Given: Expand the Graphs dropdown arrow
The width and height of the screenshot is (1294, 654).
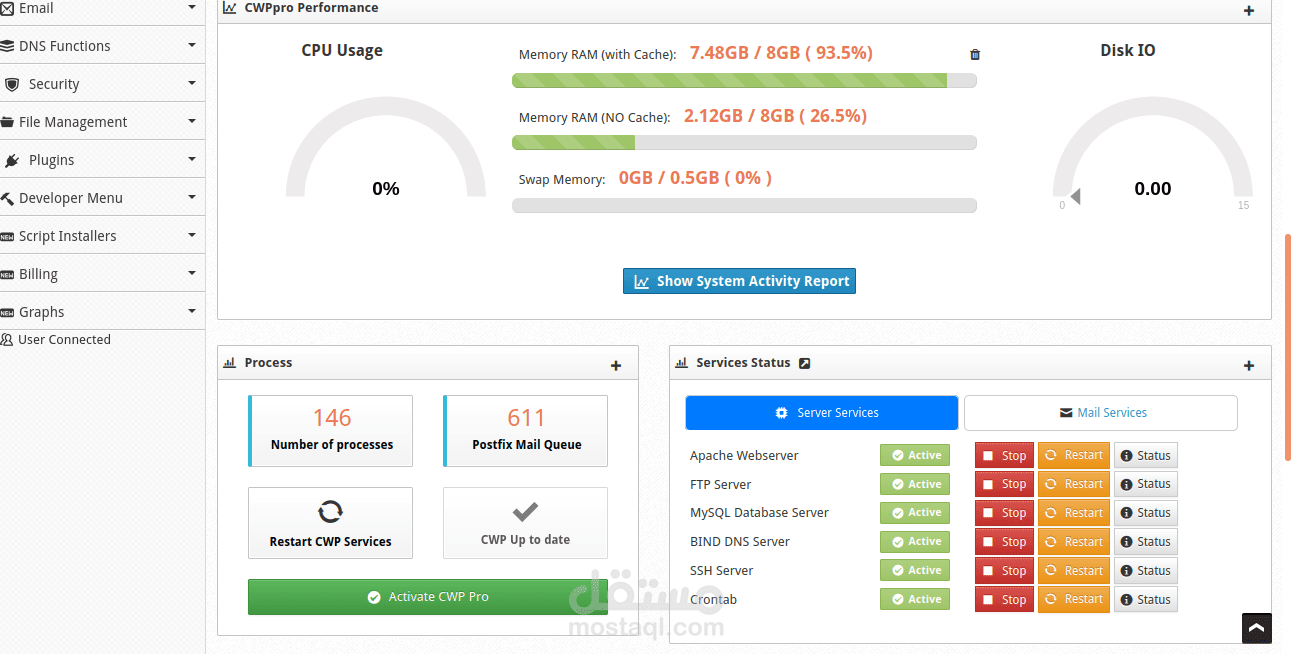Looking at the screenshot, I should [192, 311].
